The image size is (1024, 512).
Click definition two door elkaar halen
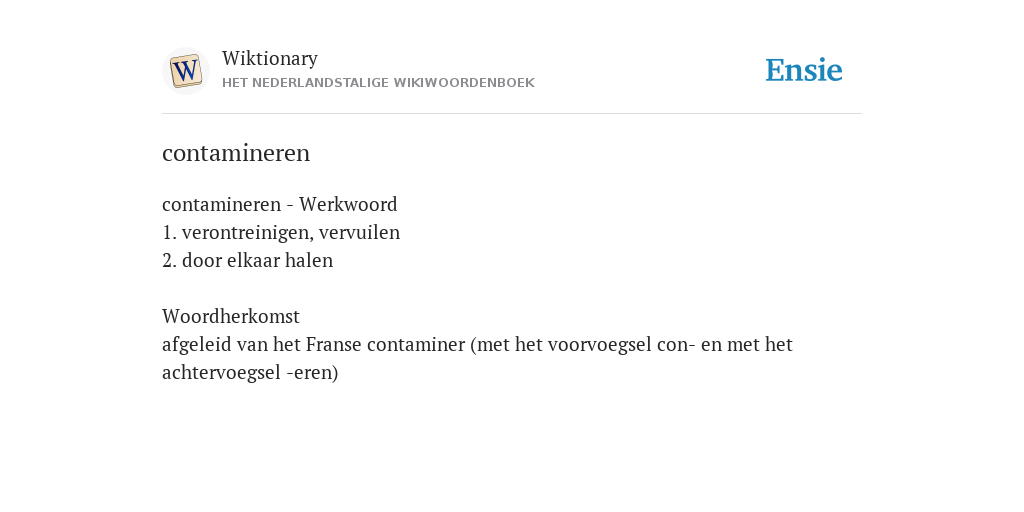pyautogui.click(x=248, y=261)
